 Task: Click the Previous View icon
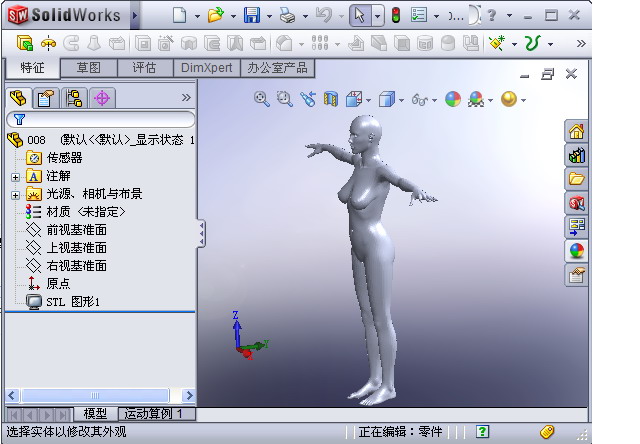[x=308, y=99]
